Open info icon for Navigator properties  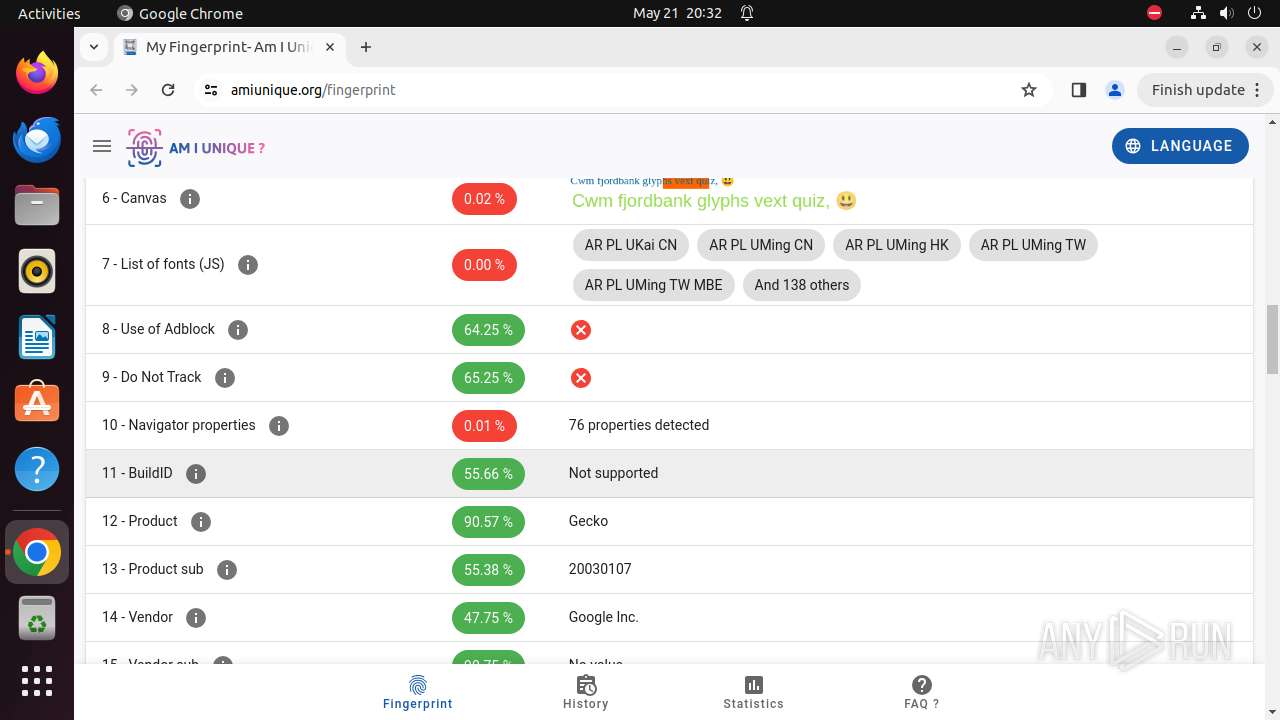pyautogui.click(x=278, y=425)
